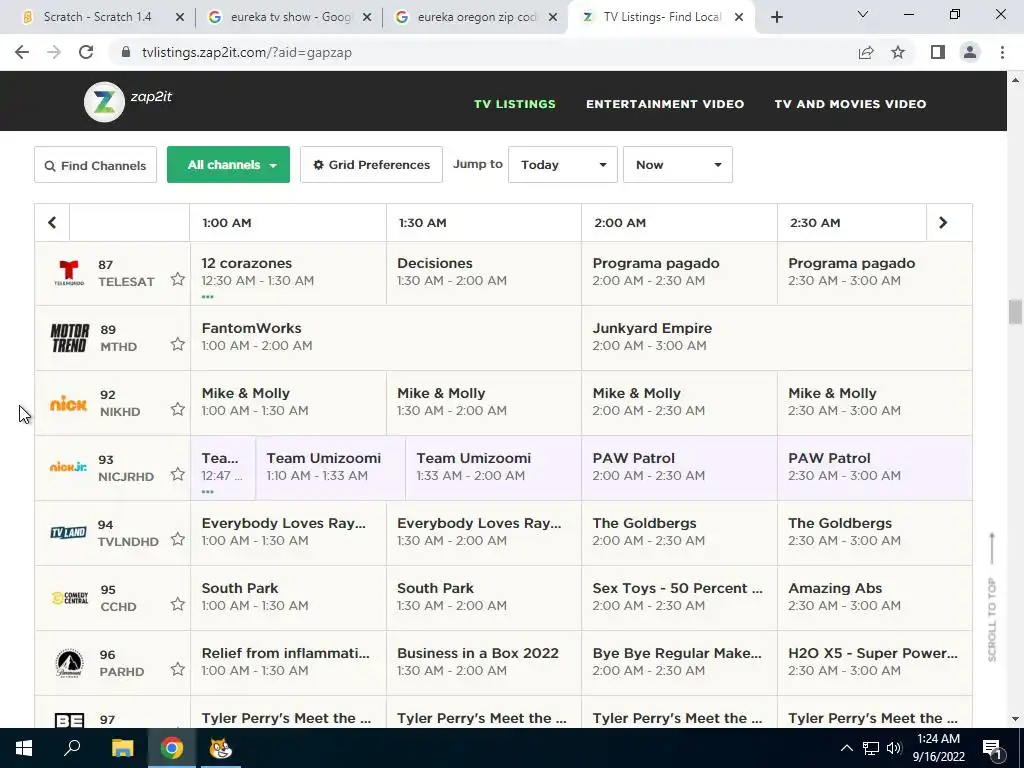Favorite channel 89 MTHD with its star

(178, 344)
